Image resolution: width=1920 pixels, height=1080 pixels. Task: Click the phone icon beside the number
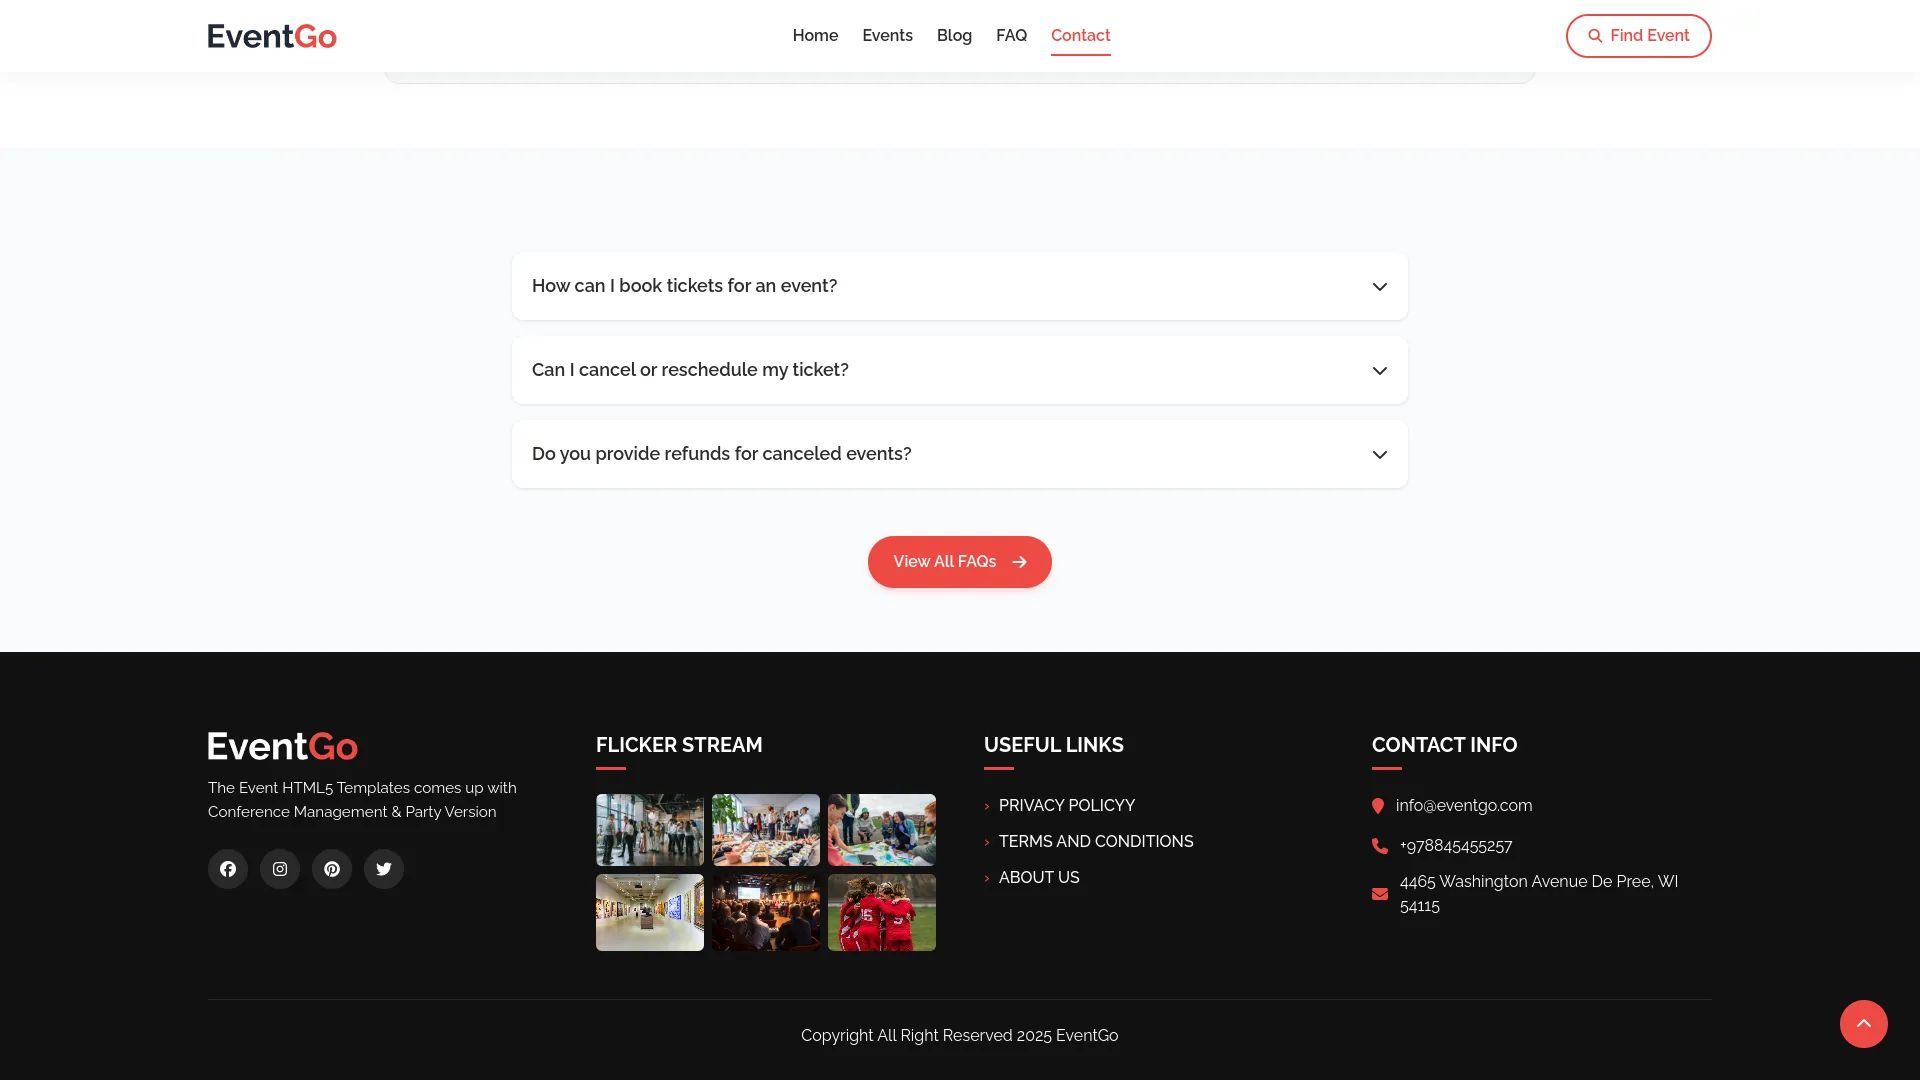click(1380, 846)
